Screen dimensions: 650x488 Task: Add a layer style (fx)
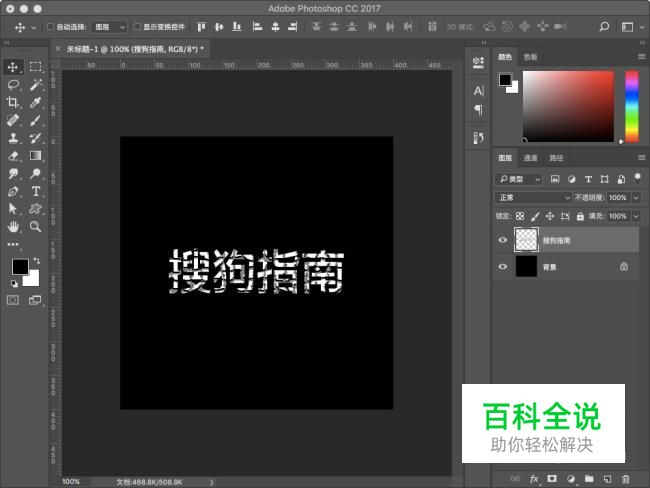click(x=534, y=479)
